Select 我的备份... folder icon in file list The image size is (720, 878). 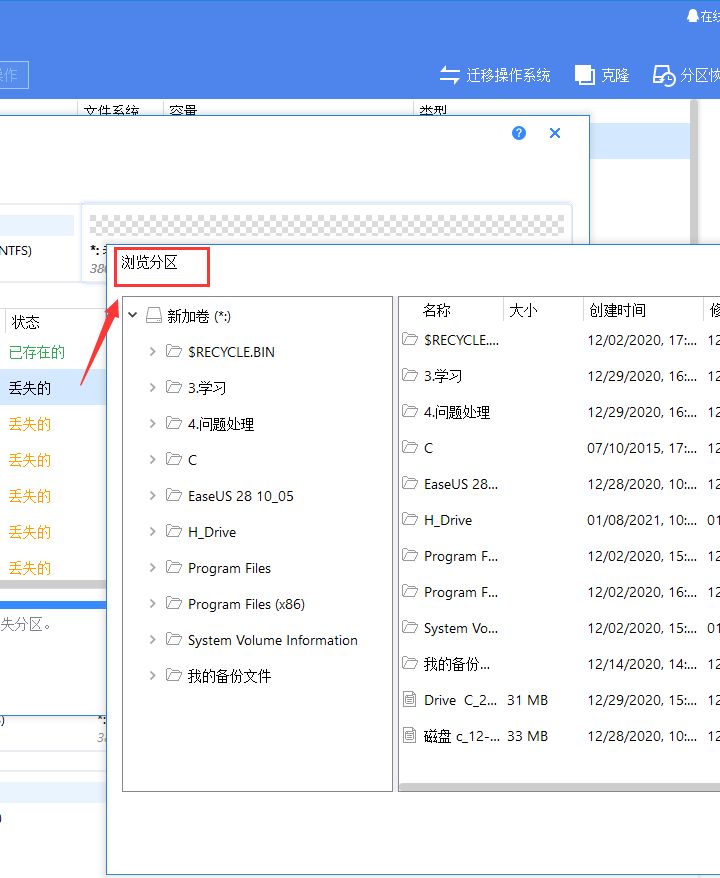[410, 663]
